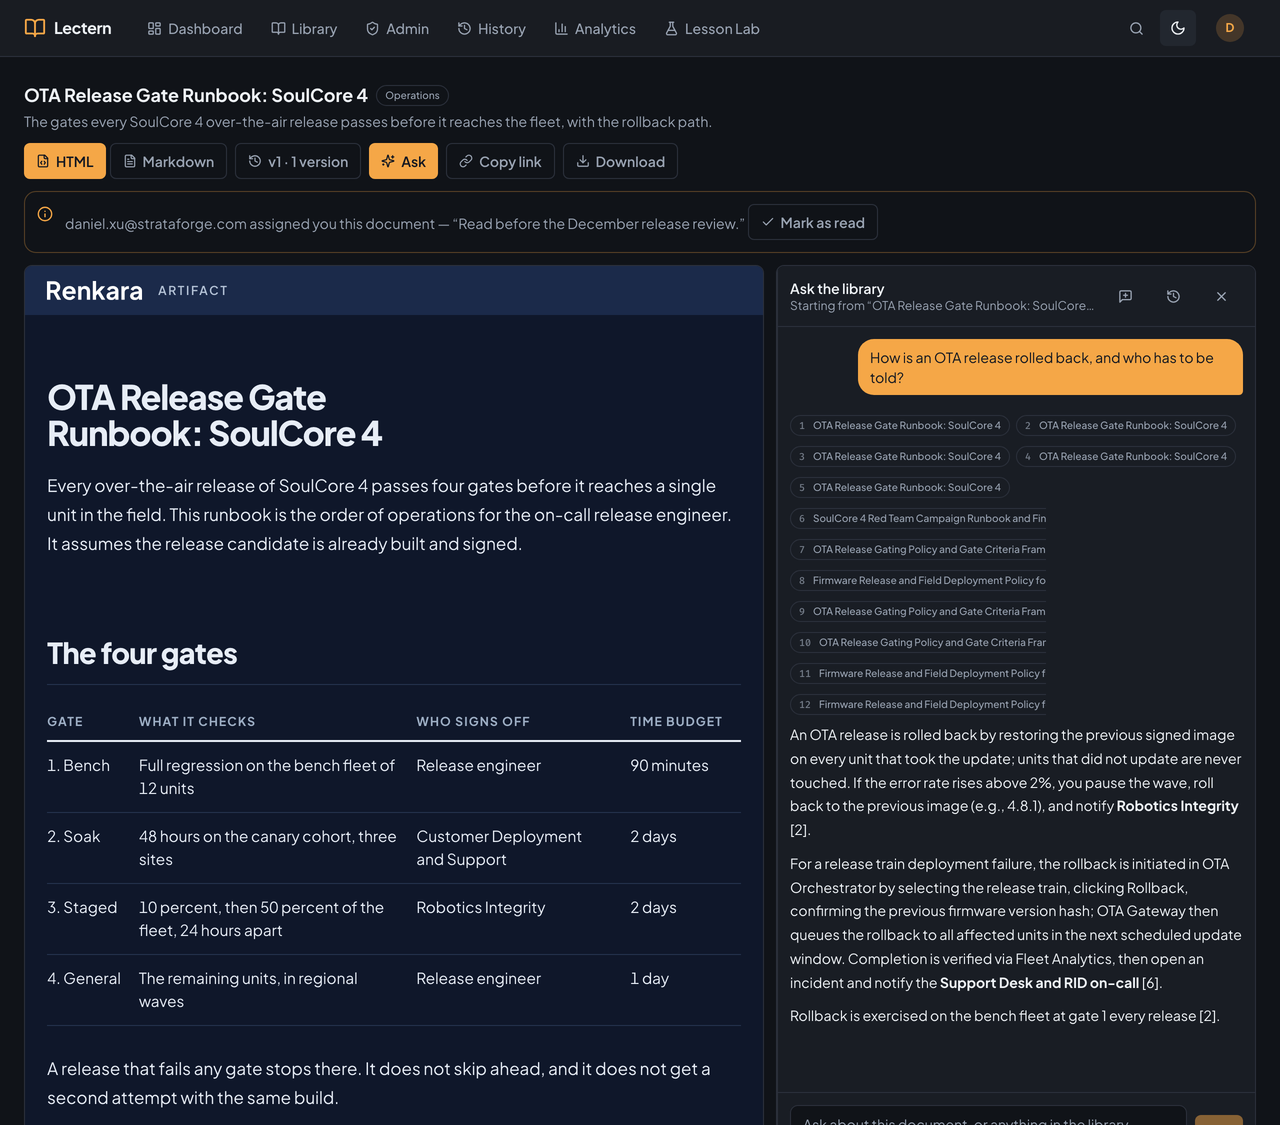Open Lesson Lab
1280x1125 pixels.
click(712, 29)
